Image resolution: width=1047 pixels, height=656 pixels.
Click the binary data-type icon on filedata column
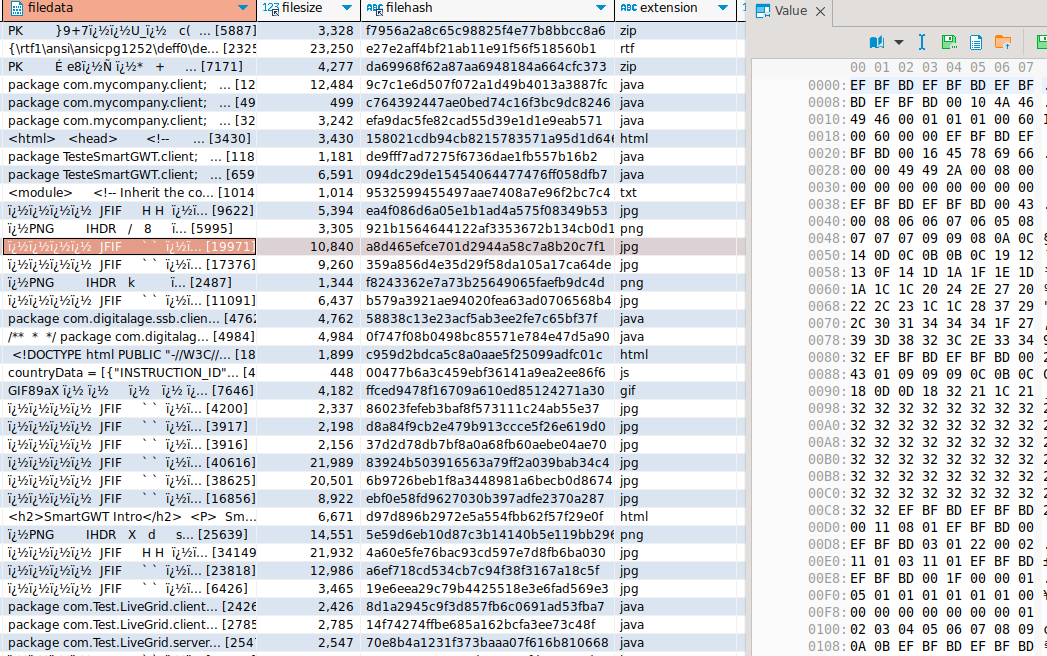tap(17, 8)
